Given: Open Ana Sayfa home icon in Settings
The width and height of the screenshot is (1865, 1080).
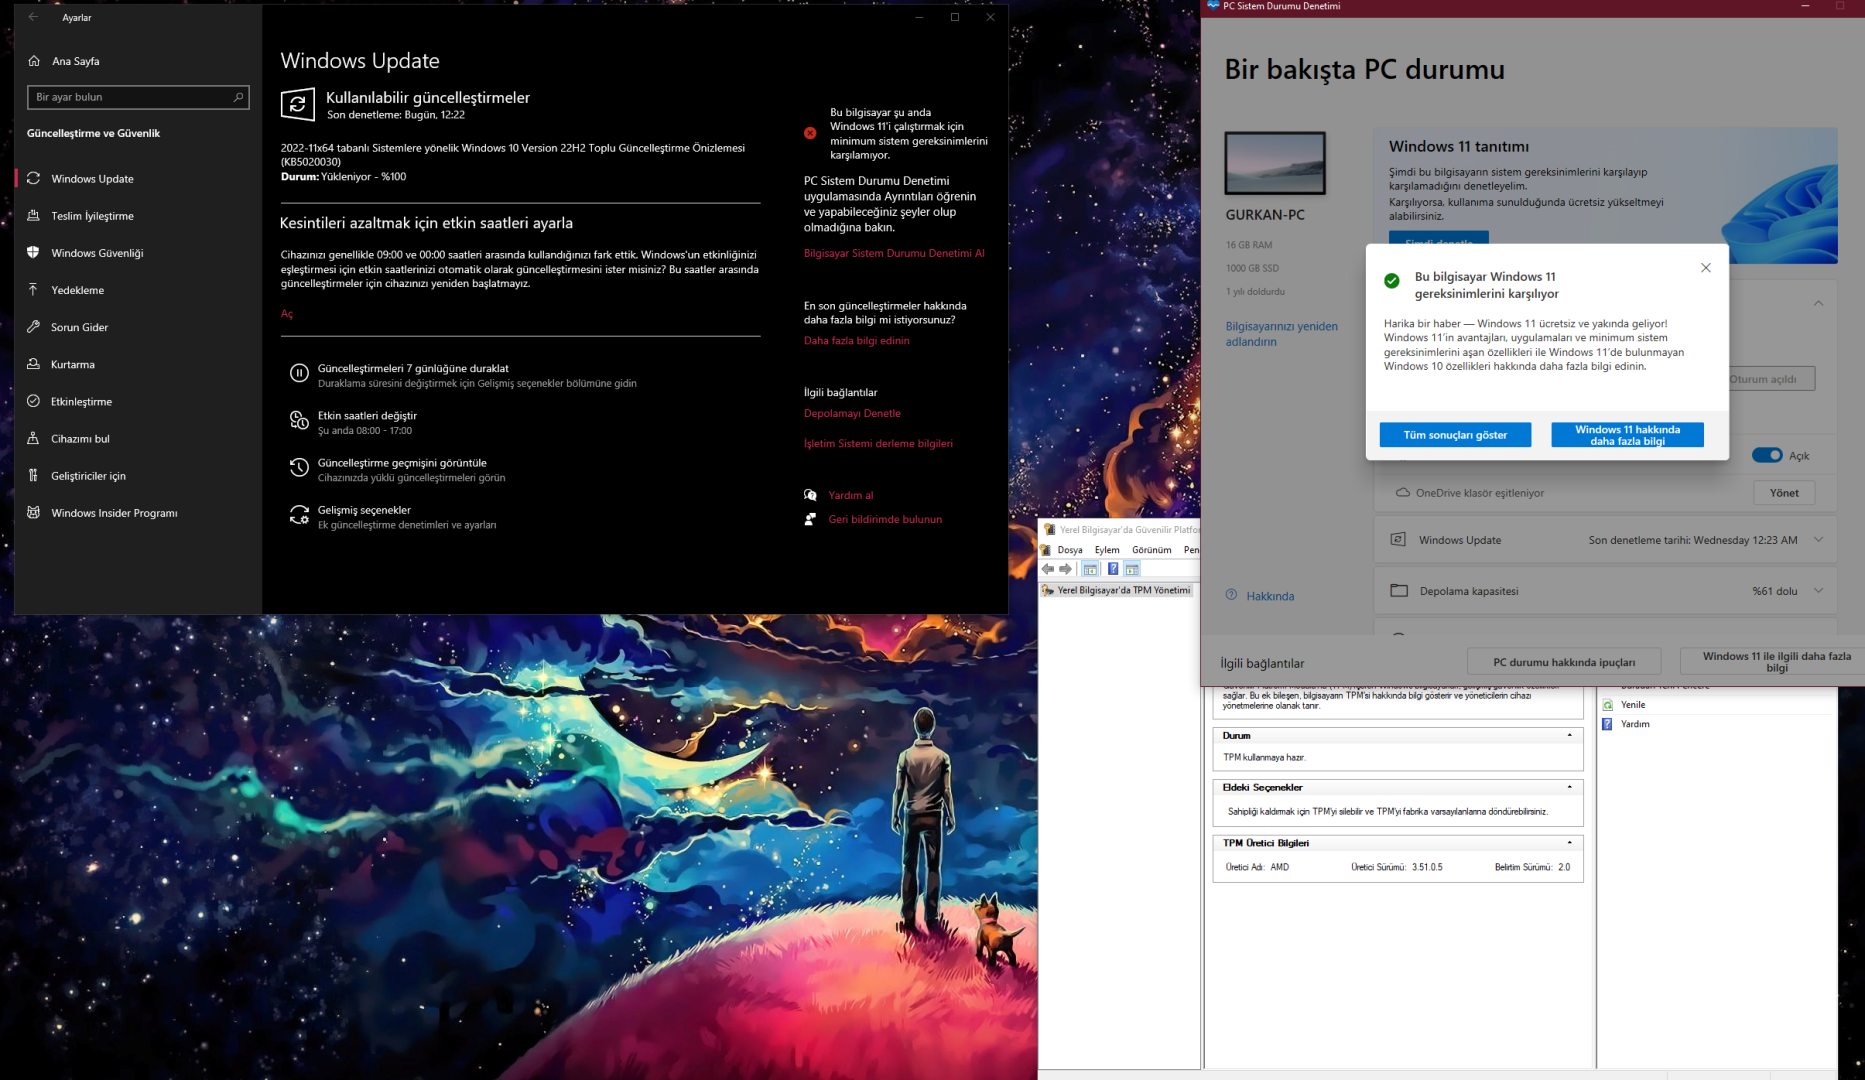Looking at the screenshot, I should pyautogui.click(x=34, y=61).
